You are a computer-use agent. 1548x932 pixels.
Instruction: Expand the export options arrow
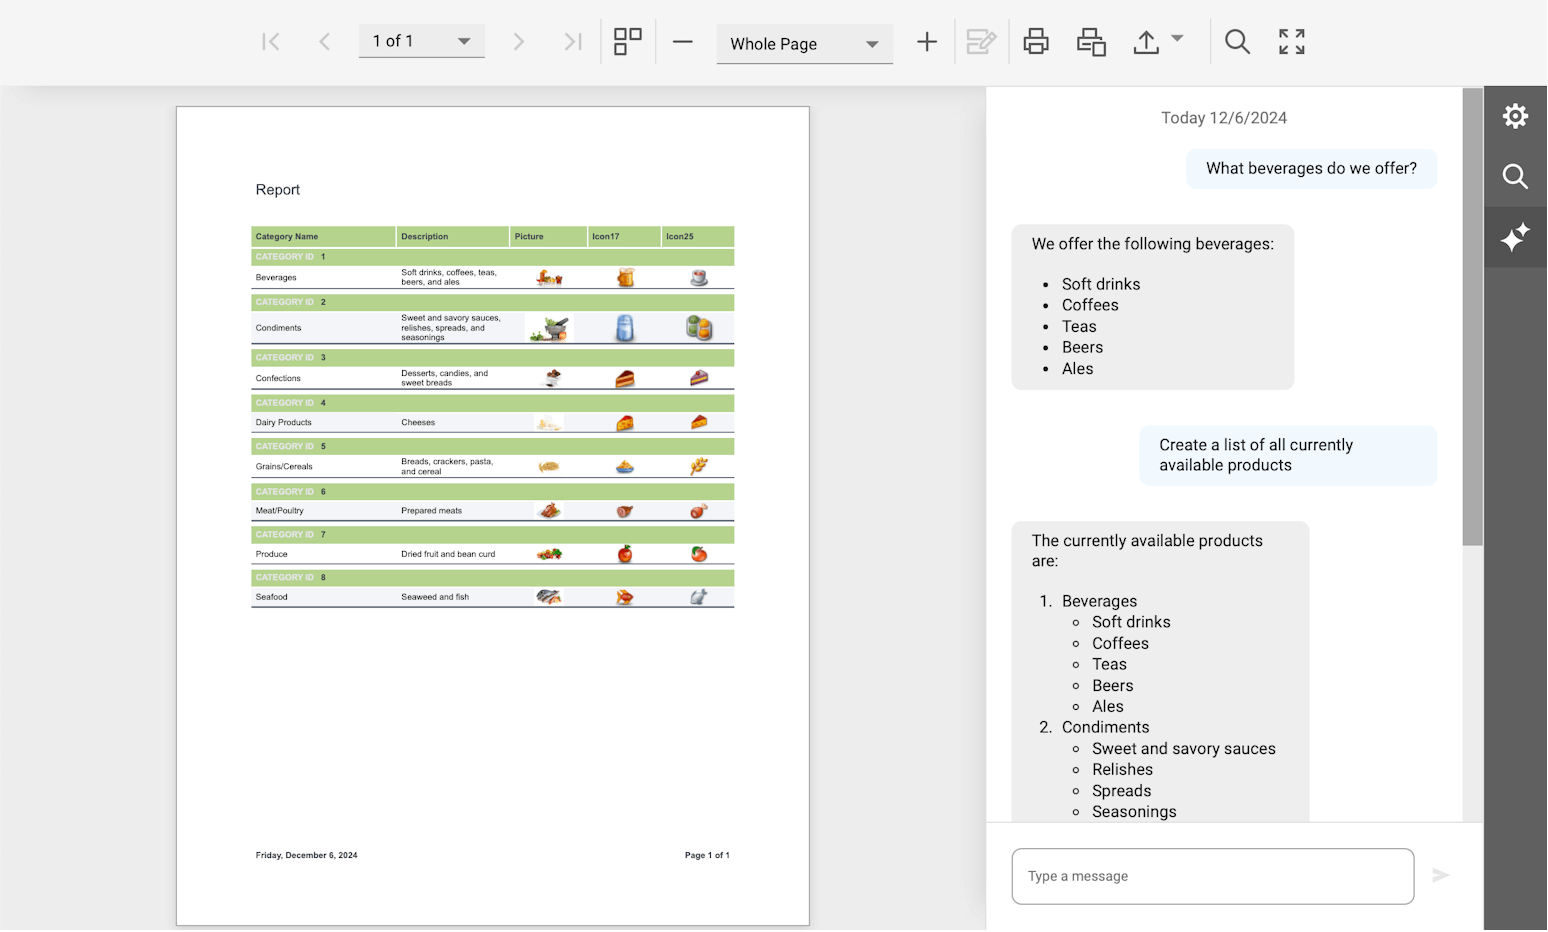pos(1176,41)
